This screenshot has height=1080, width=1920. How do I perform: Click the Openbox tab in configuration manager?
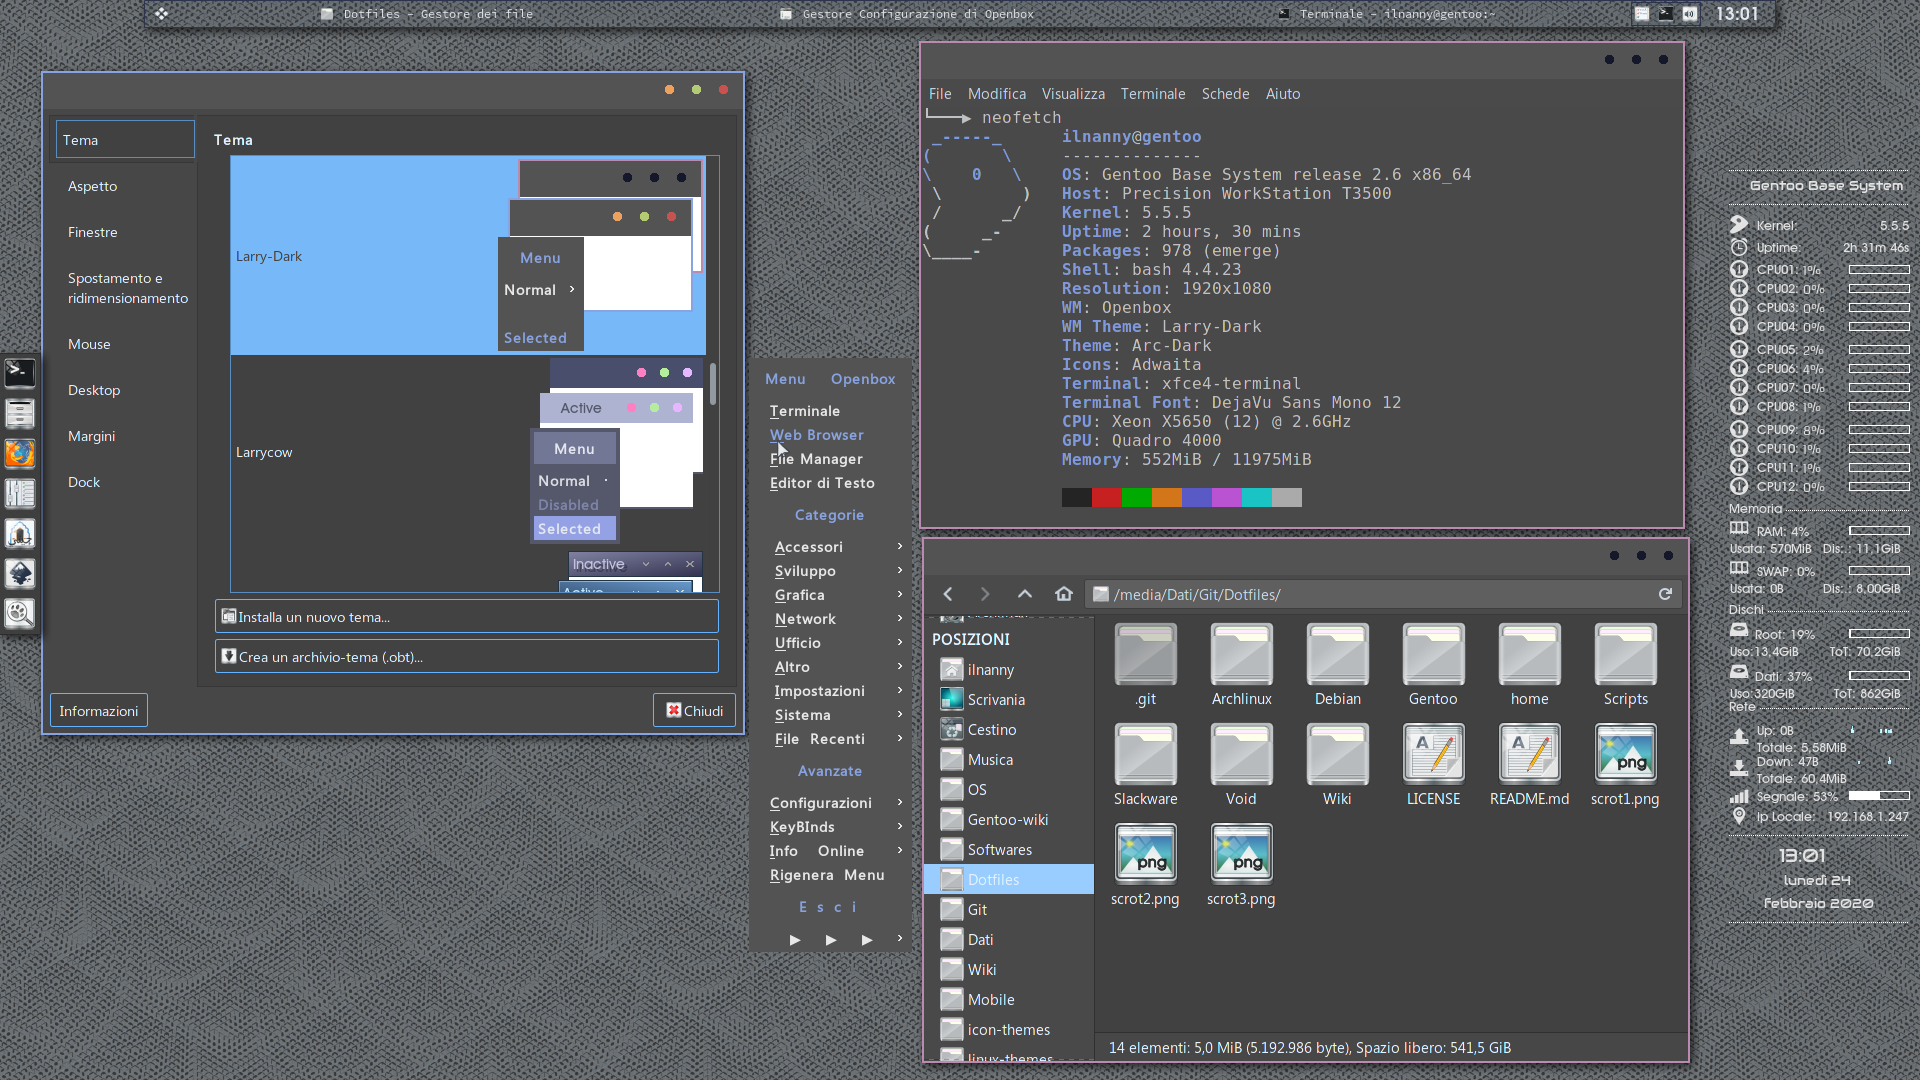point(862,378)
